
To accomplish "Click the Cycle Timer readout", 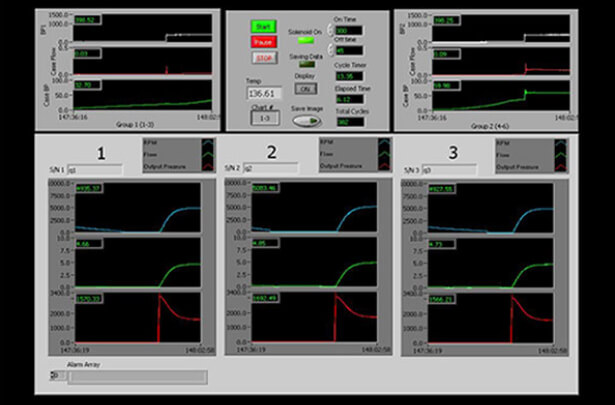I will (350, 76).
